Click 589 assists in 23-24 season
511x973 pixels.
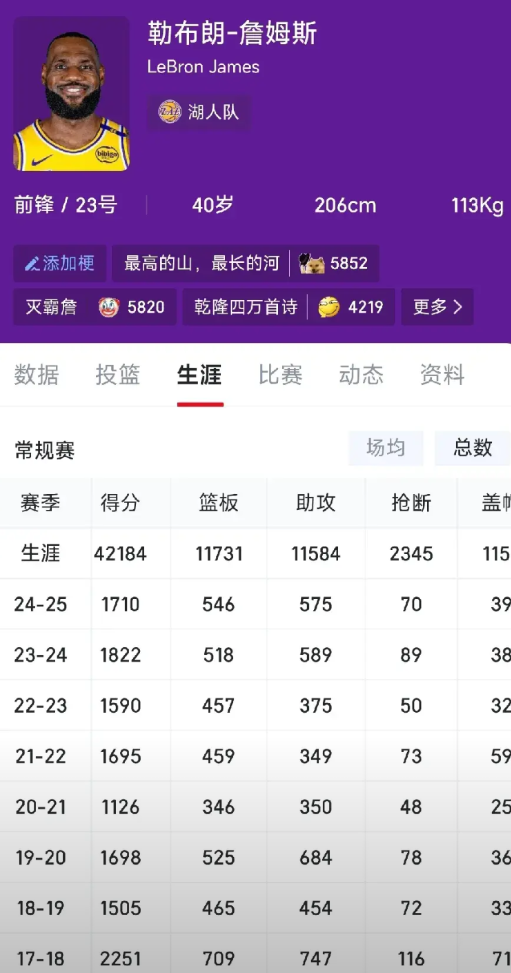pyautogui.click(x=315, y=655)
